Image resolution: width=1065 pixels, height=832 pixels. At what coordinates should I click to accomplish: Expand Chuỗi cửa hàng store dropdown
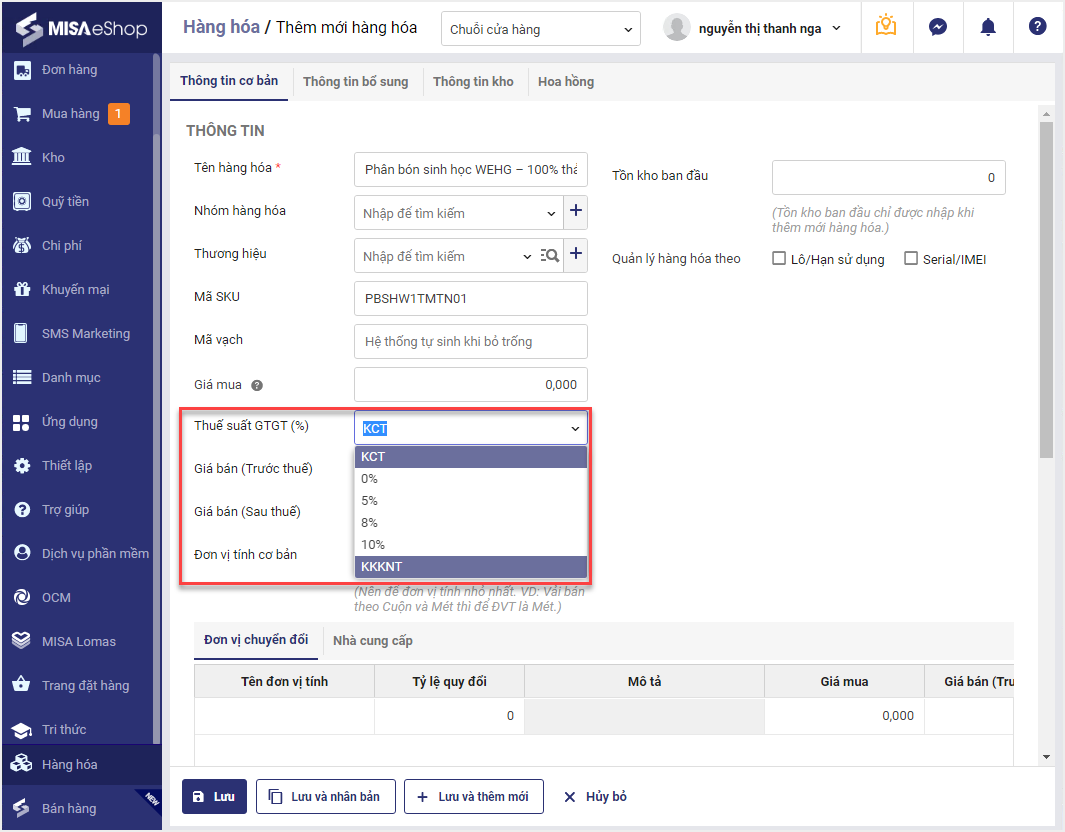click(x=540, y=29)
